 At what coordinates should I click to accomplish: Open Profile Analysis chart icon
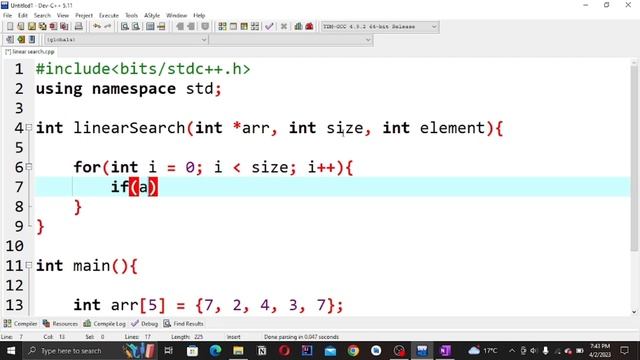(298, 27)
